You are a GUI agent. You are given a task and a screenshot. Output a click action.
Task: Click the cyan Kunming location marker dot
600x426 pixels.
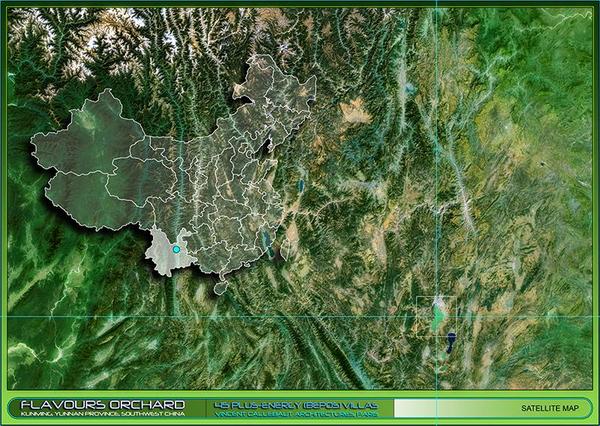176,249
